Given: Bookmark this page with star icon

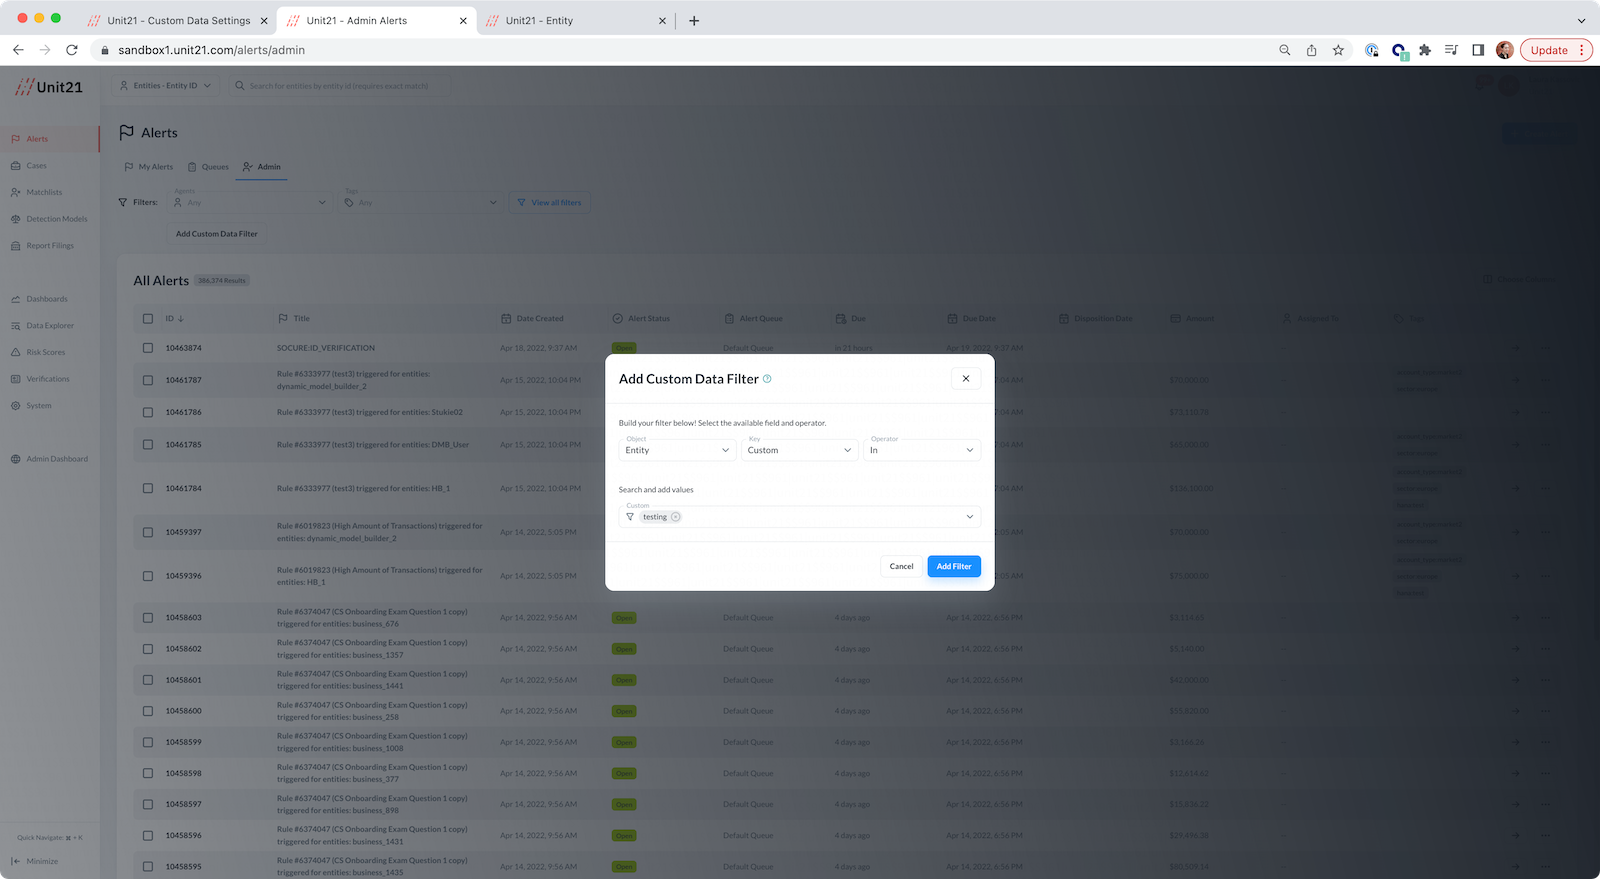Looking at the screenshot, I should coord(1338,50).
